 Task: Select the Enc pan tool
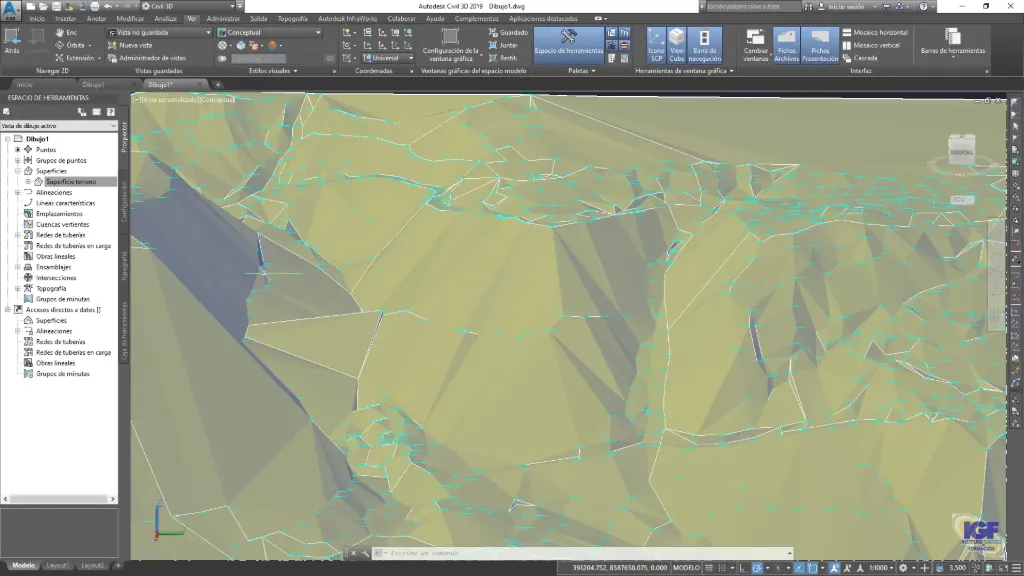pos(66,32)
